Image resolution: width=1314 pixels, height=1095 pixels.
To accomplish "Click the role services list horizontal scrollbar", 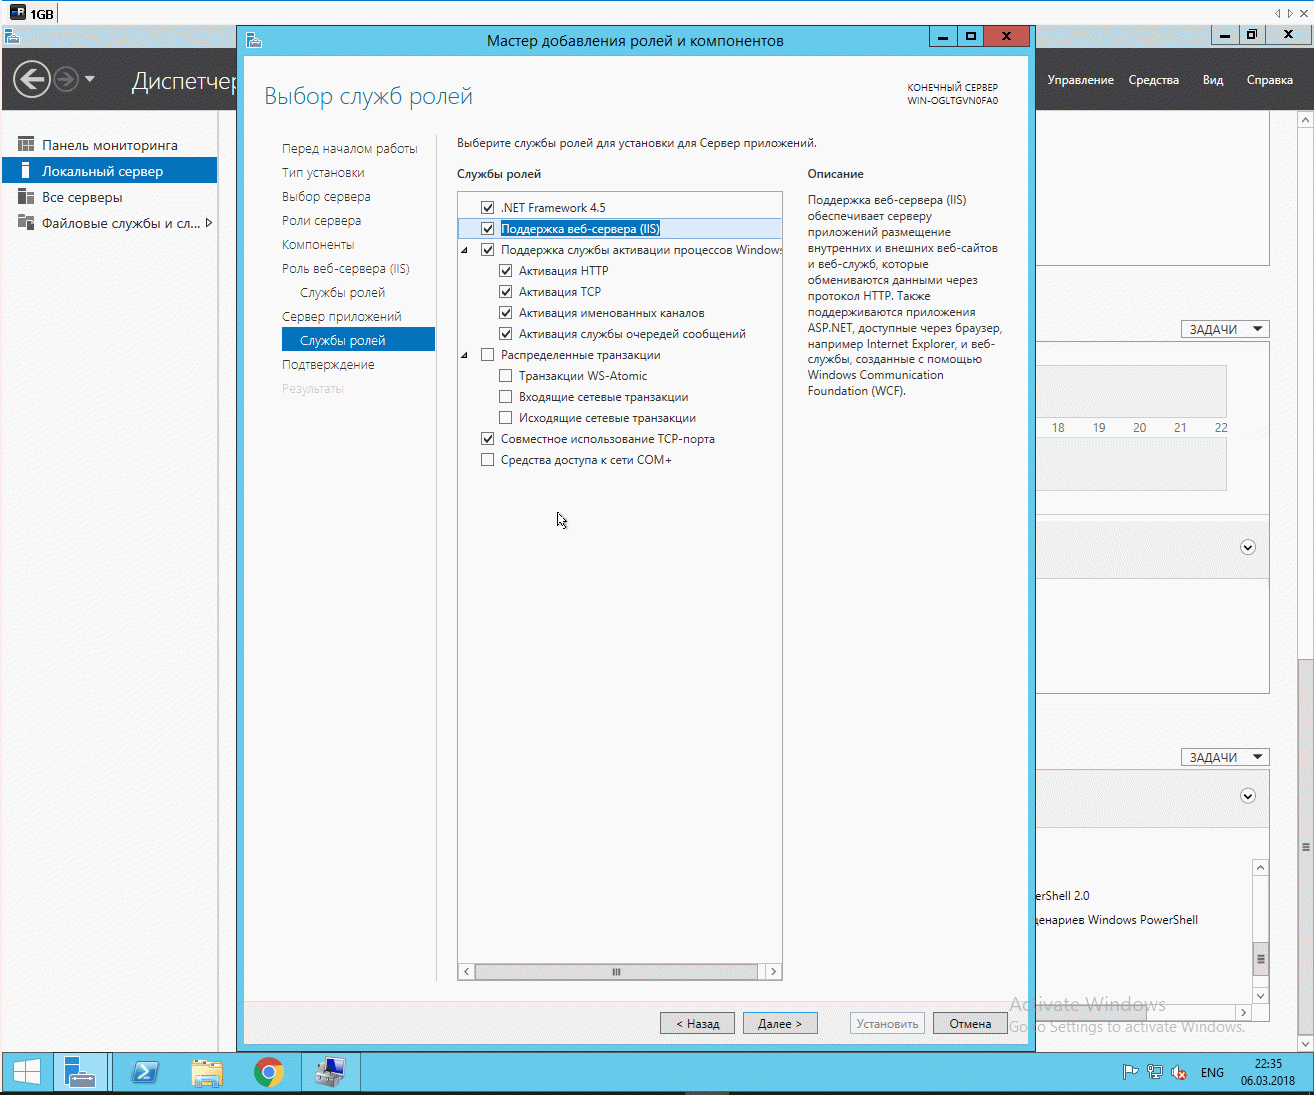I will [x=617, y=972].
